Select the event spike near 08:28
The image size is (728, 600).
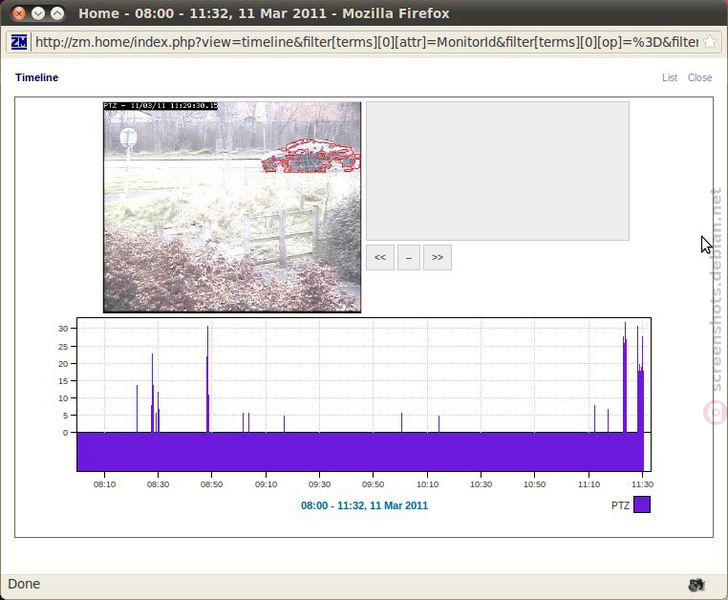152,393
